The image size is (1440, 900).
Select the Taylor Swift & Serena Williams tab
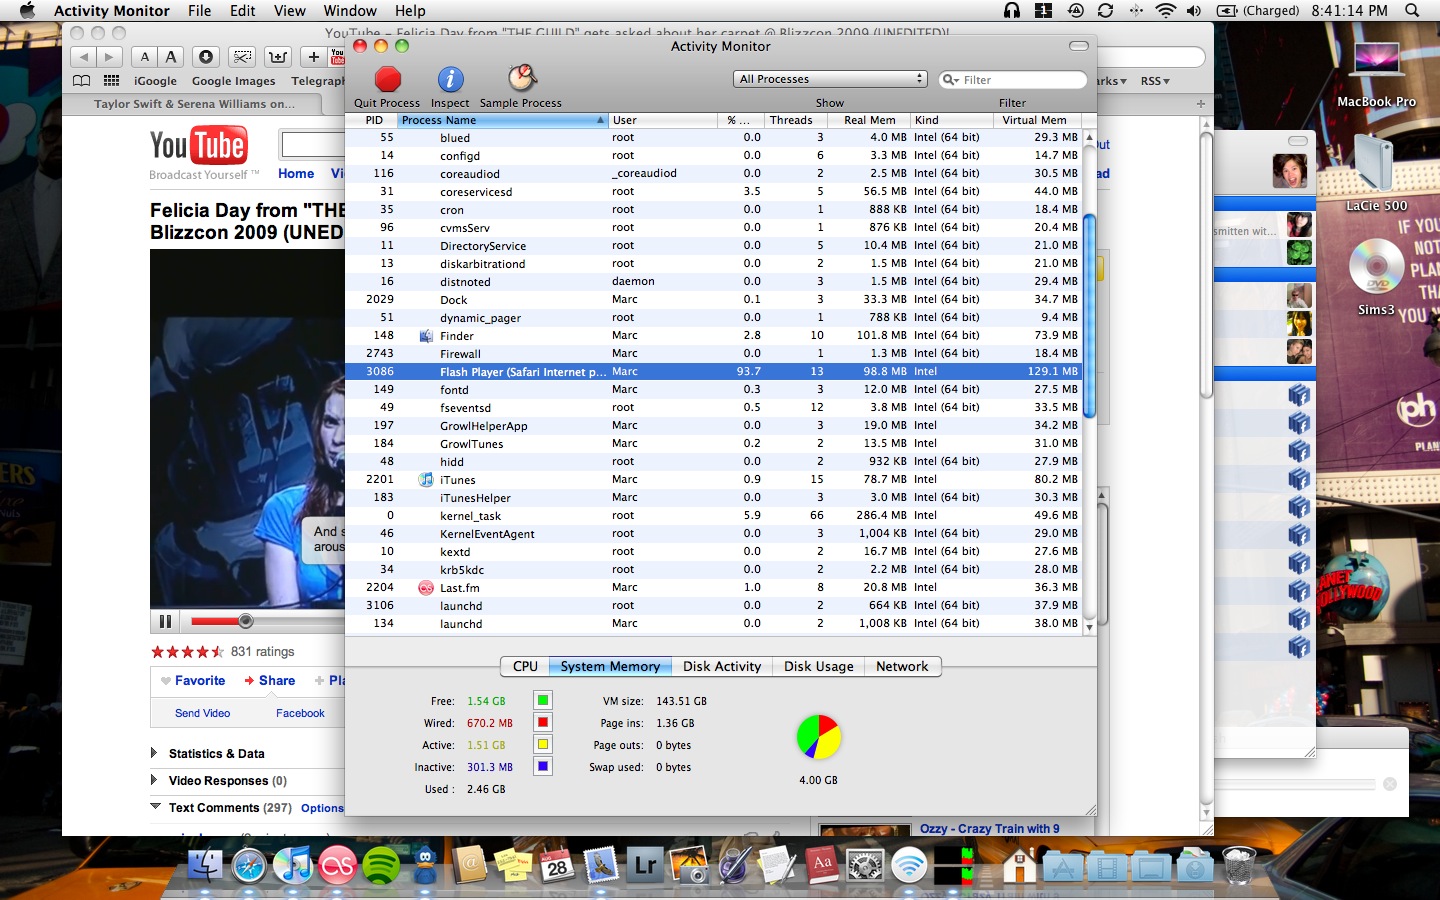(x=194, y=103)
